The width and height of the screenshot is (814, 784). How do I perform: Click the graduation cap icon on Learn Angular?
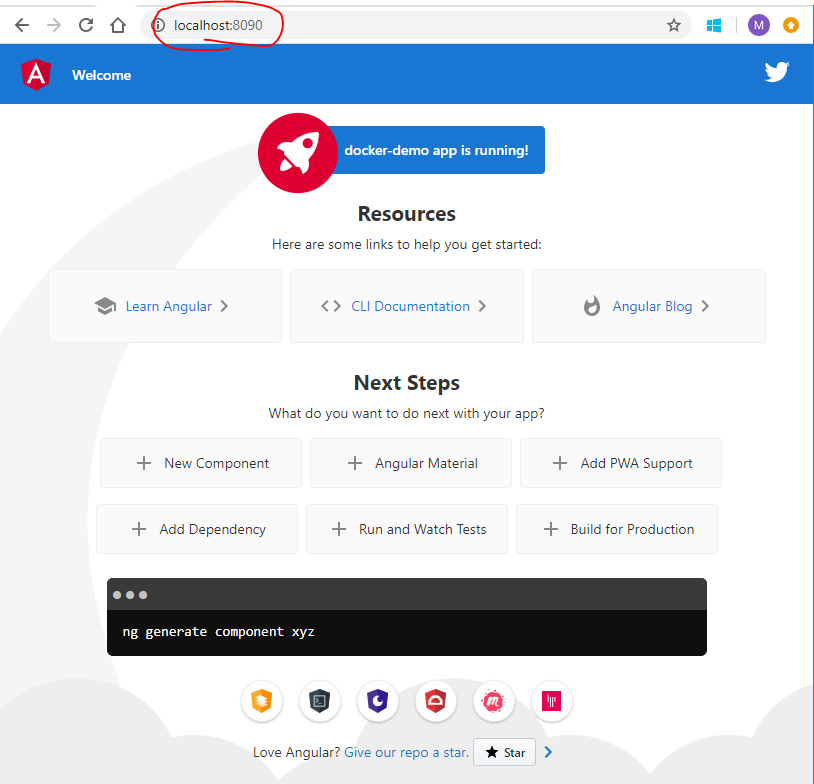point(105,306)
